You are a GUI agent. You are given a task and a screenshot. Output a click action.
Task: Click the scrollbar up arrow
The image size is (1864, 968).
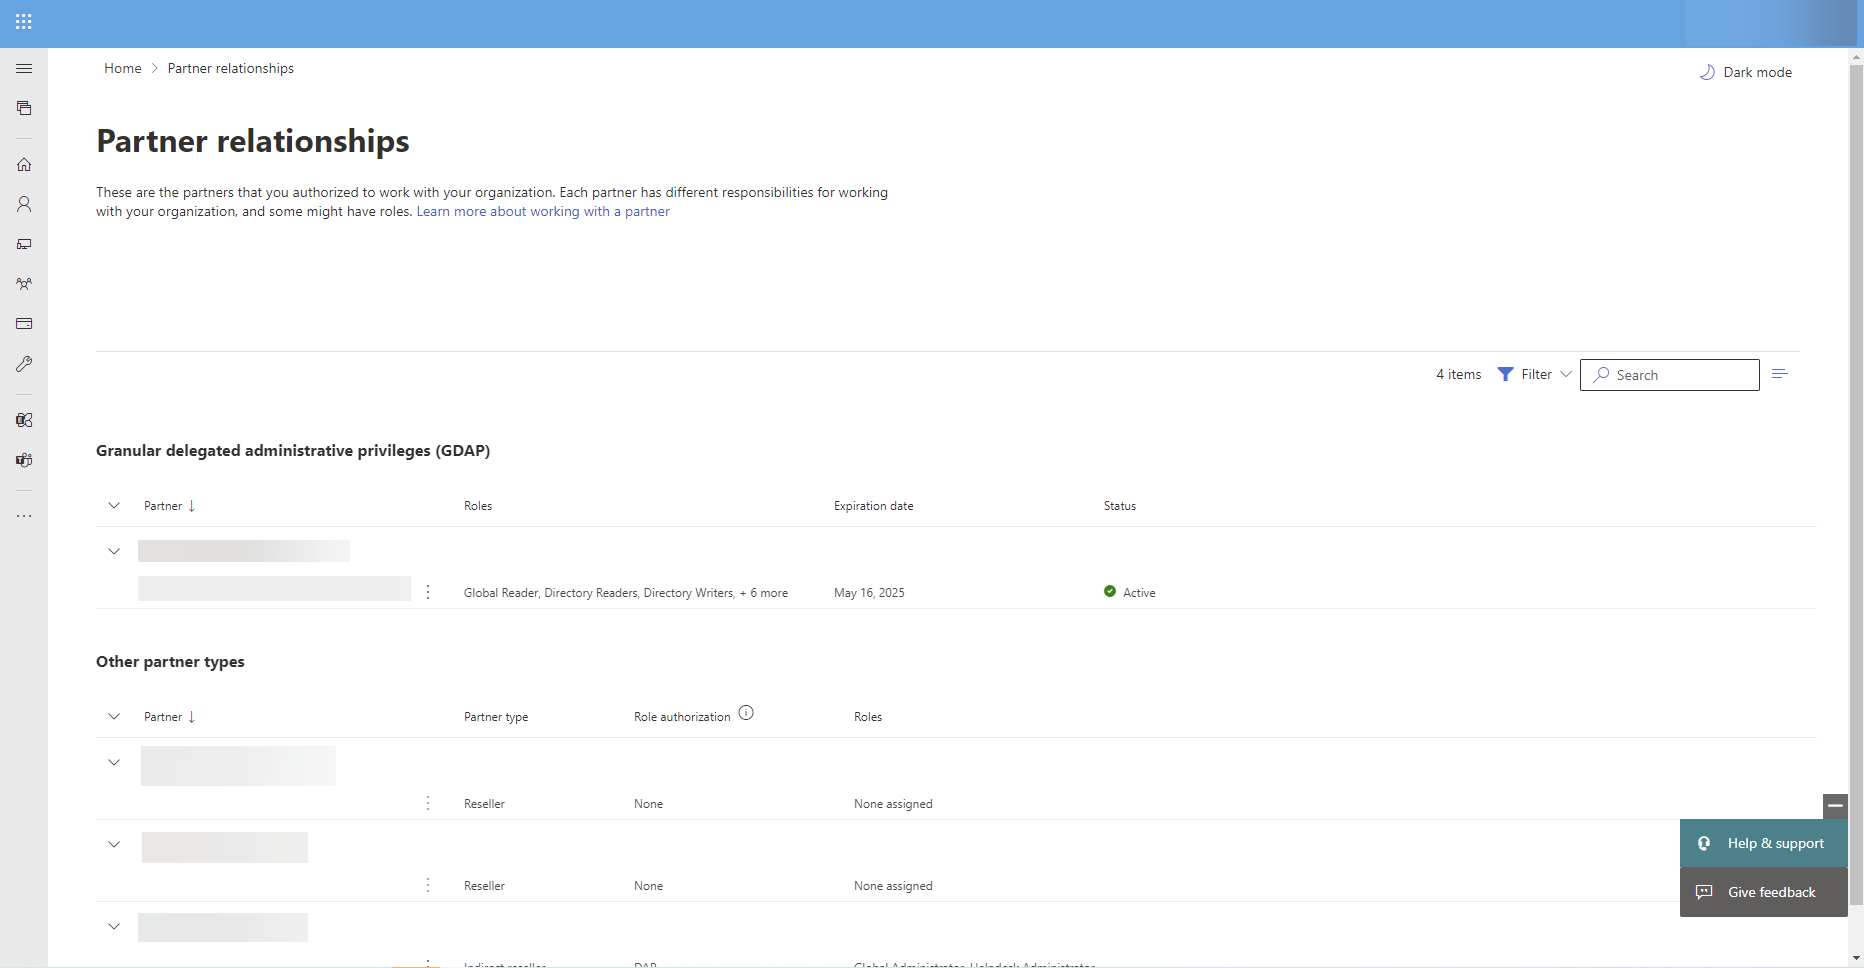point(1856,56)
